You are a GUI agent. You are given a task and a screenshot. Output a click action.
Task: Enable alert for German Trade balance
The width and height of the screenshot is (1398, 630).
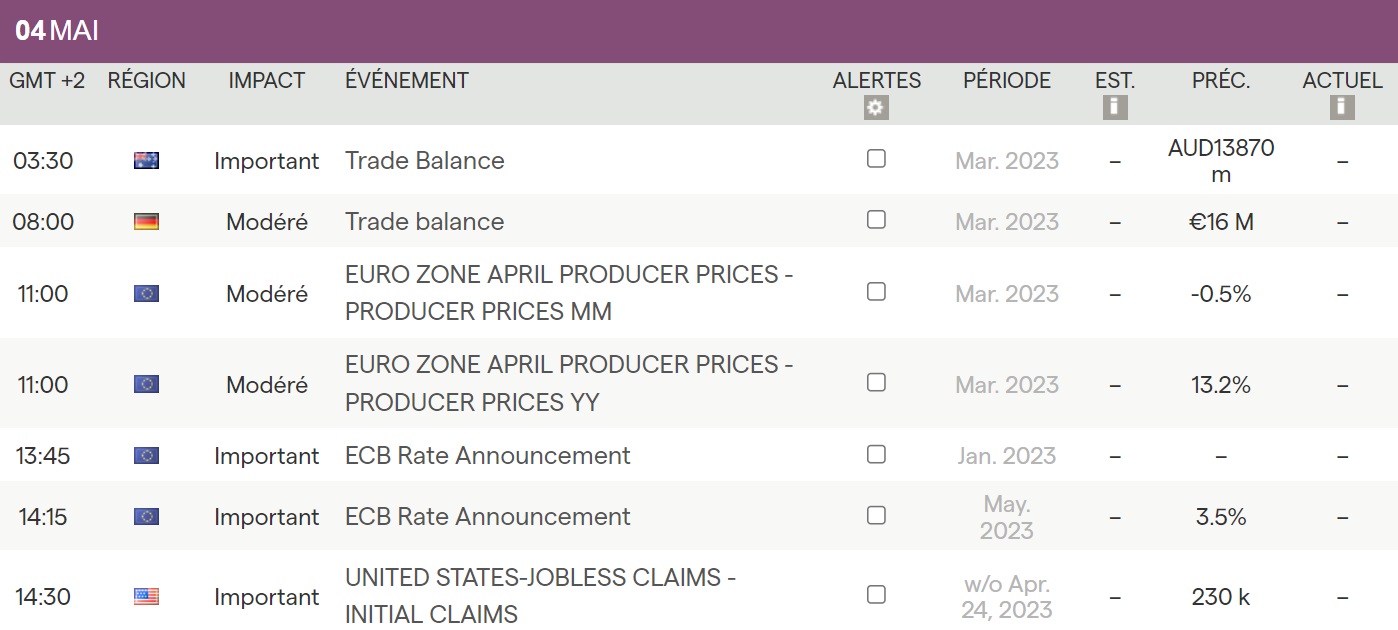pyautogui.click(x=876, y=220)
